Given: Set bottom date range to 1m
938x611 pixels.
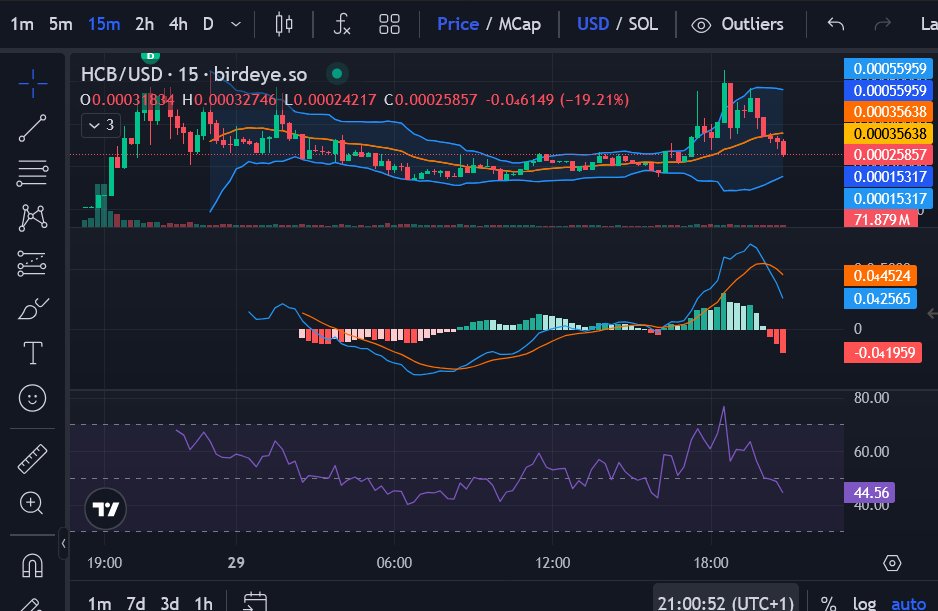Looking at the screenshot, I should [x=99, y=603].
